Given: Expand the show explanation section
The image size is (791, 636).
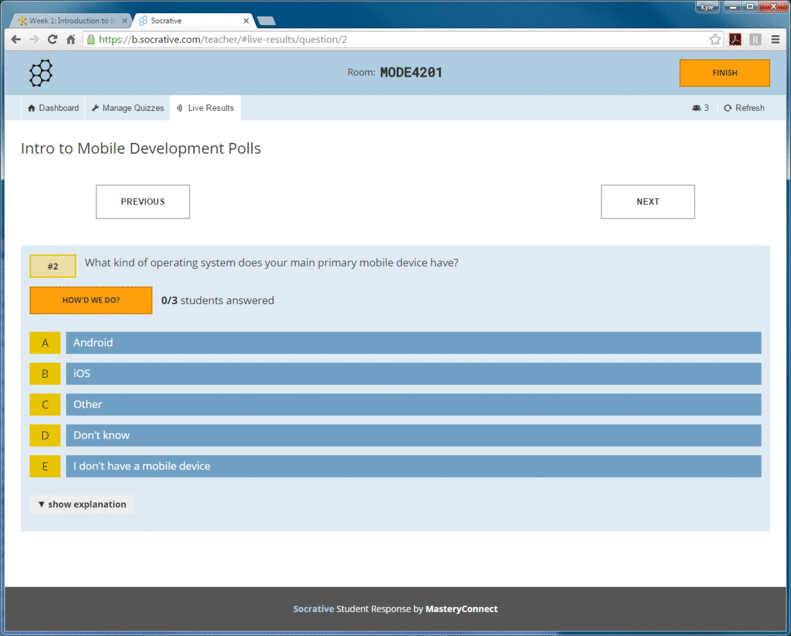Looking at the screenshot, I should 82,504.
